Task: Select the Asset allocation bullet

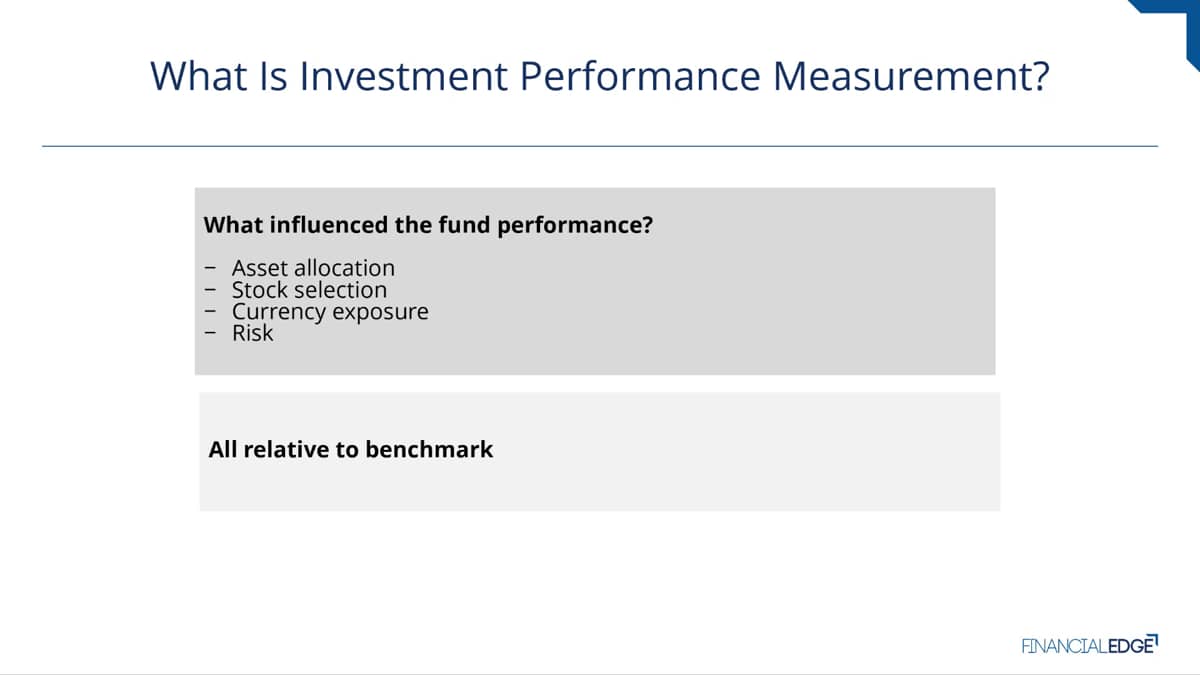Action: point(313,268)
